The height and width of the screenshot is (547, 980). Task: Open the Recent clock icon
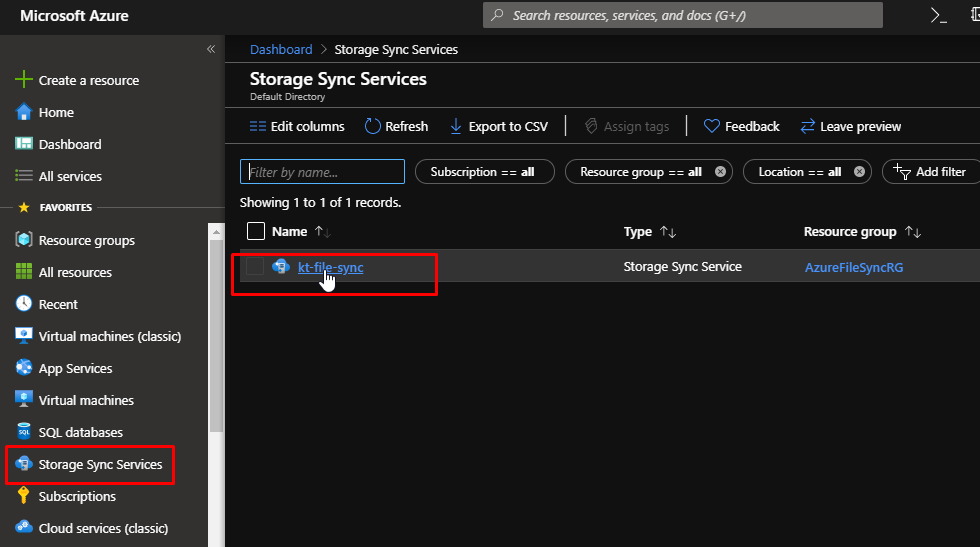(x=24, y=303)
